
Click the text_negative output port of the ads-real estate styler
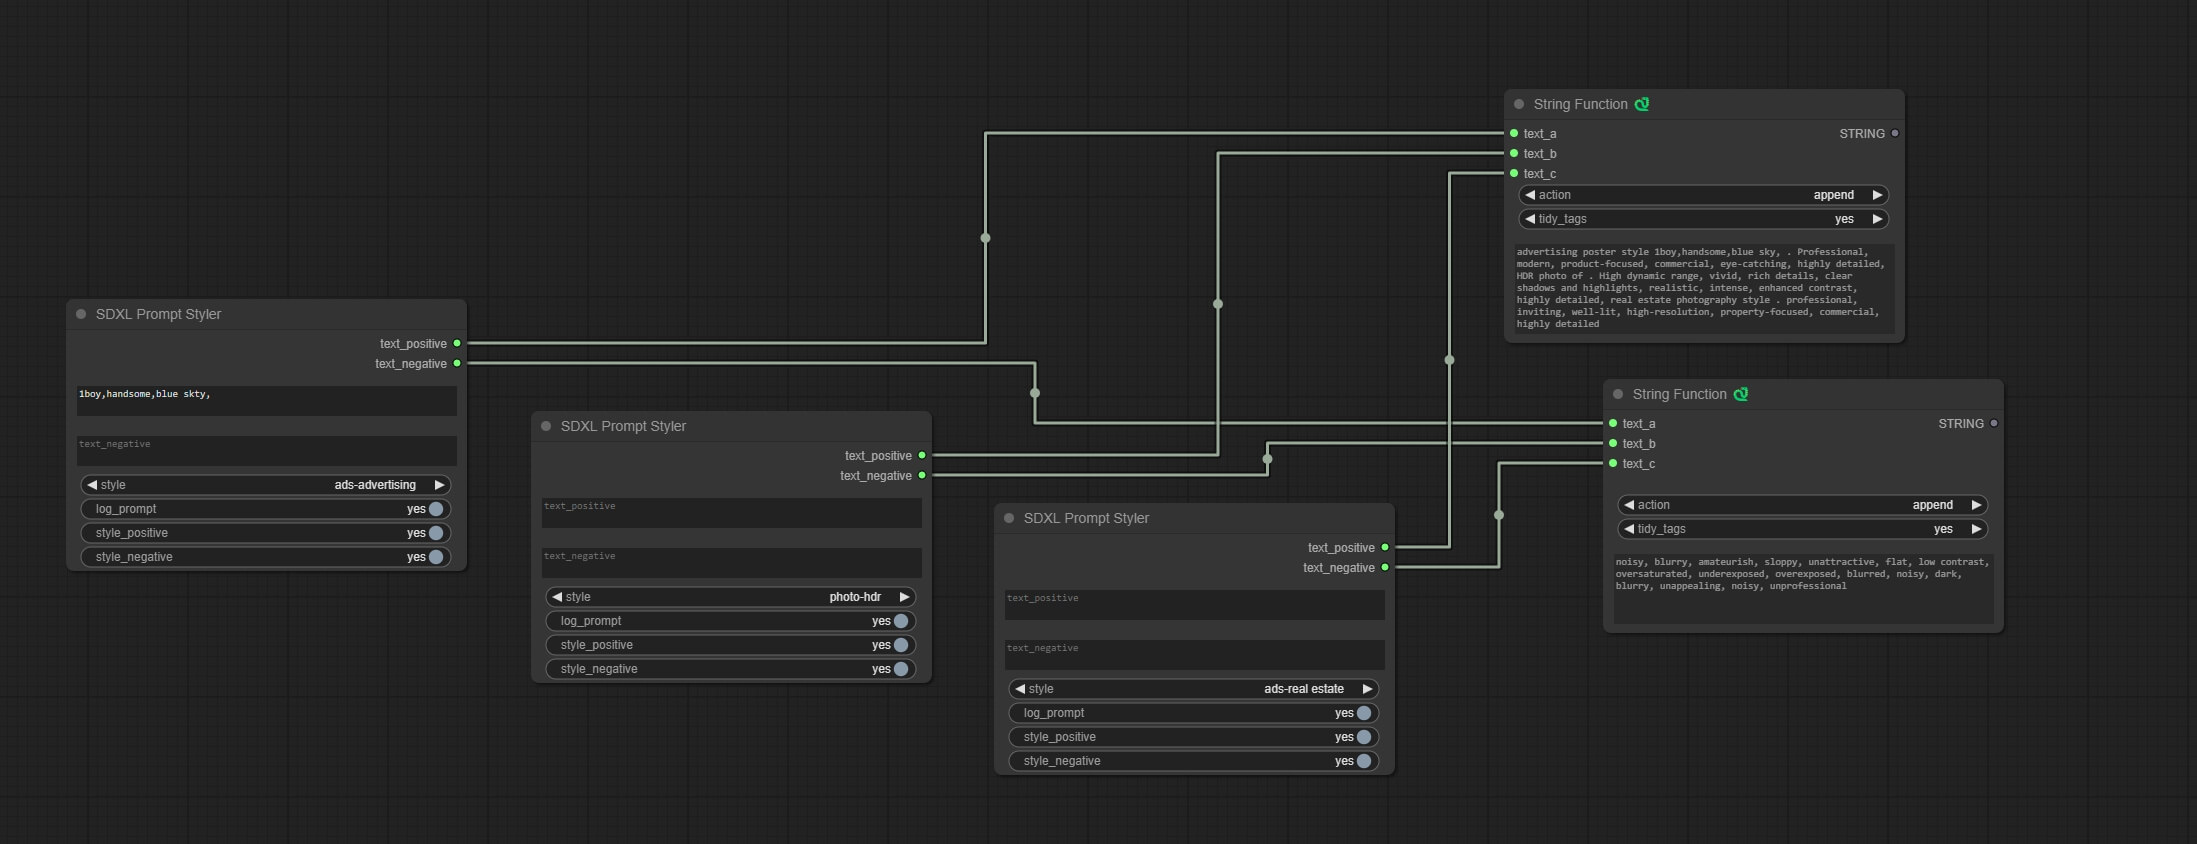(x=1385, y=568)
